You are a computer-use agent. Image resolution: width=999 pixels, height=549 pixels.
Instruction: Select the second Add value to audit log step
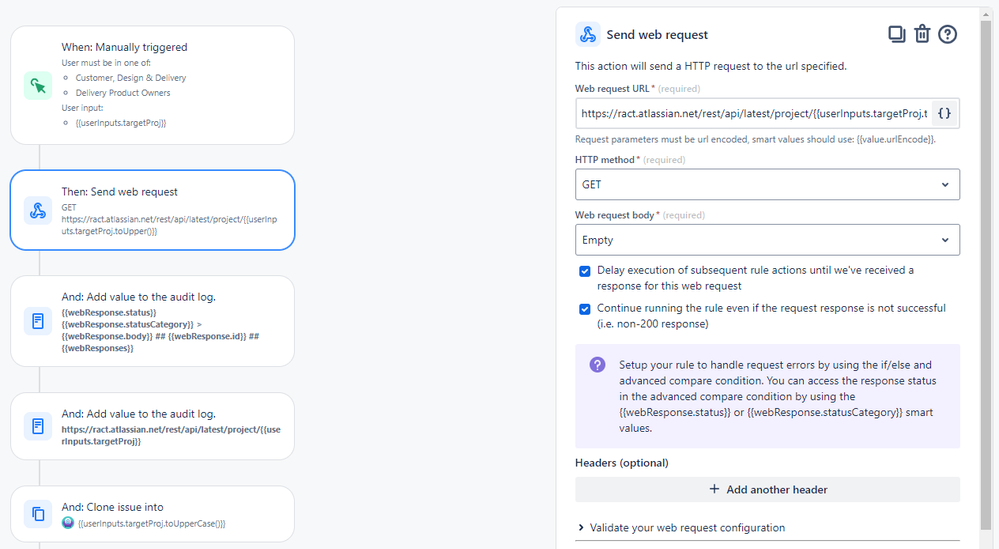point(152,426)
